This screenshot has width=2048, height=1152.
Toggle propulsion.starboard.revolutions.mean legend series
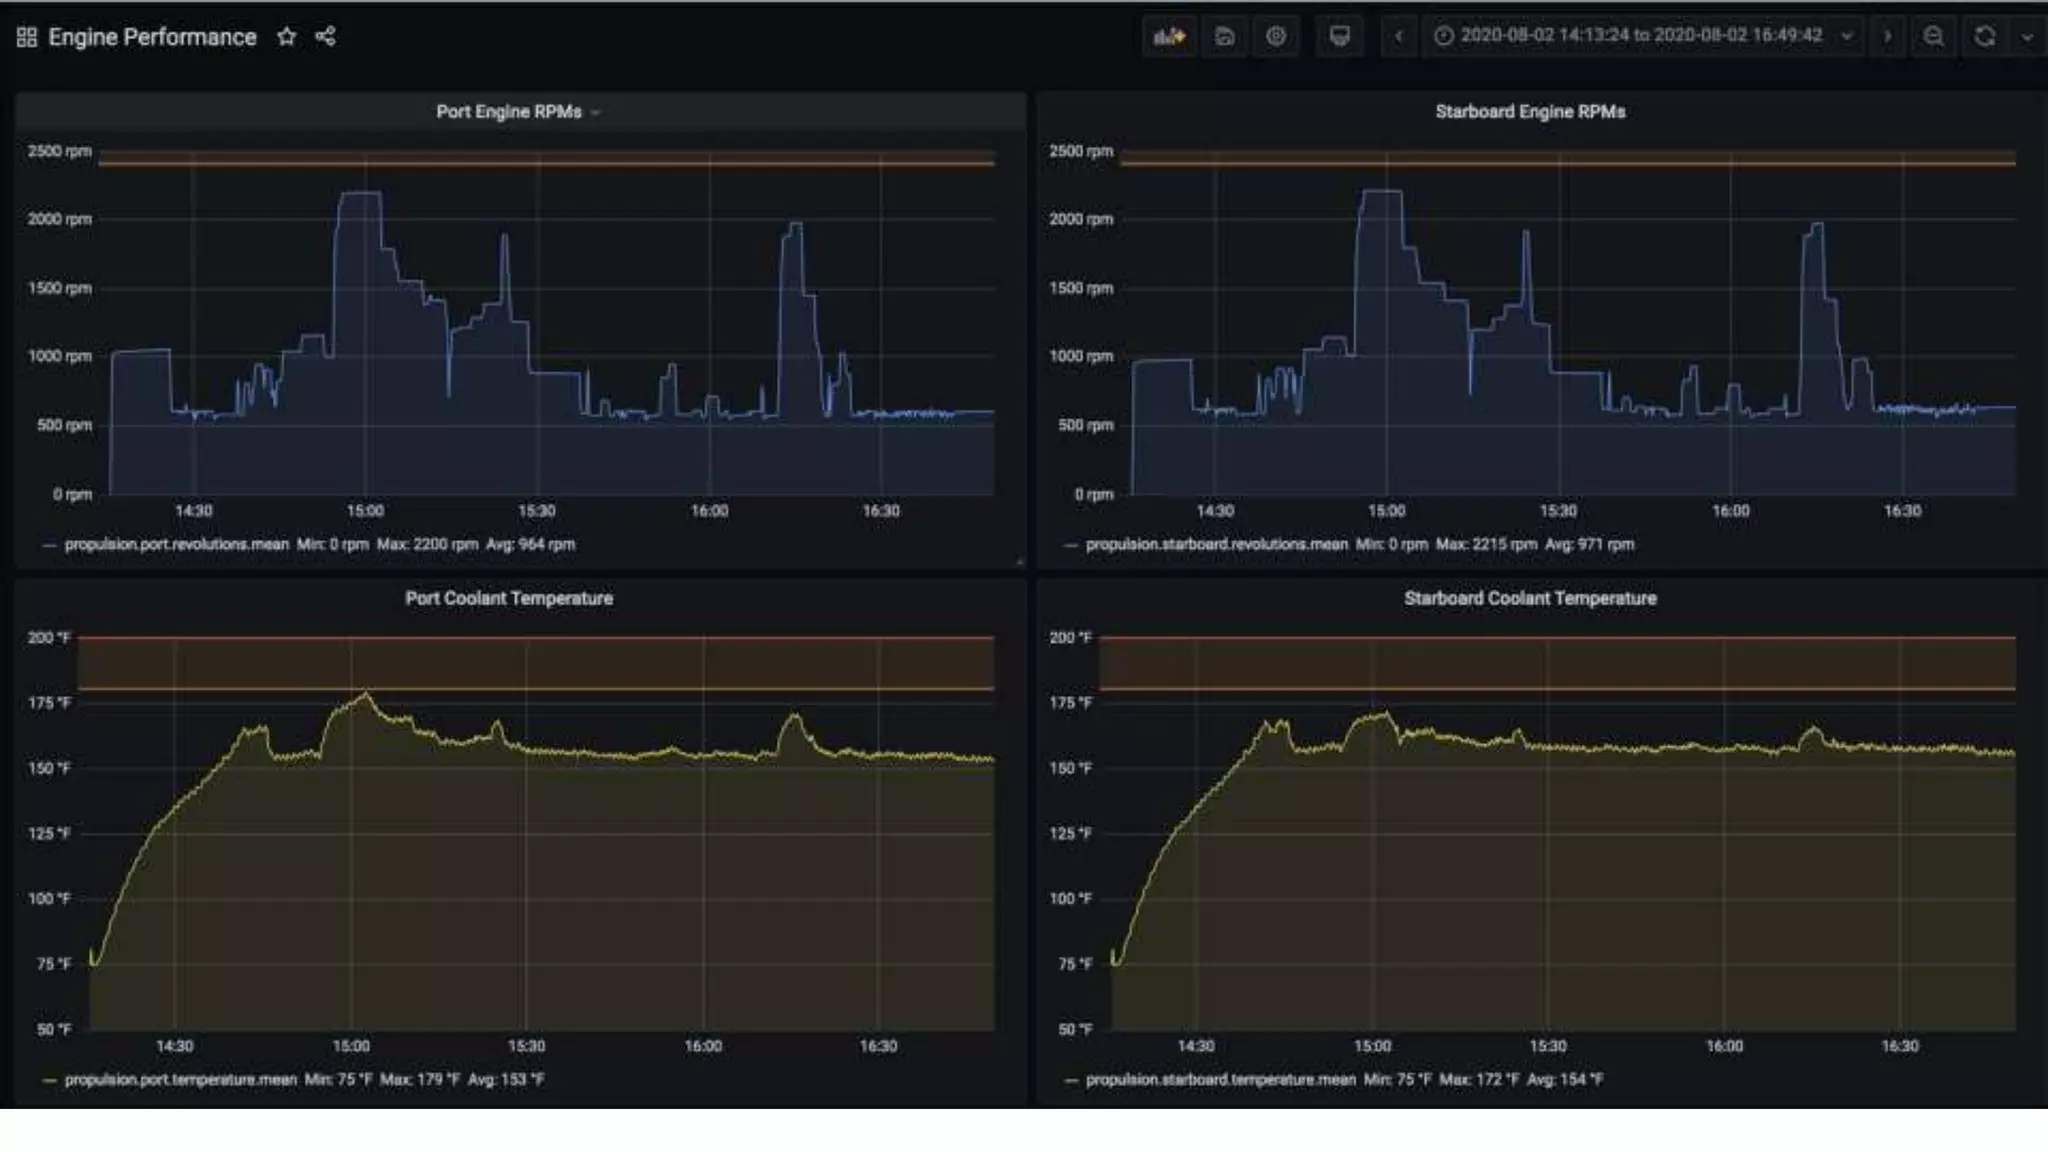(1216, 544)
